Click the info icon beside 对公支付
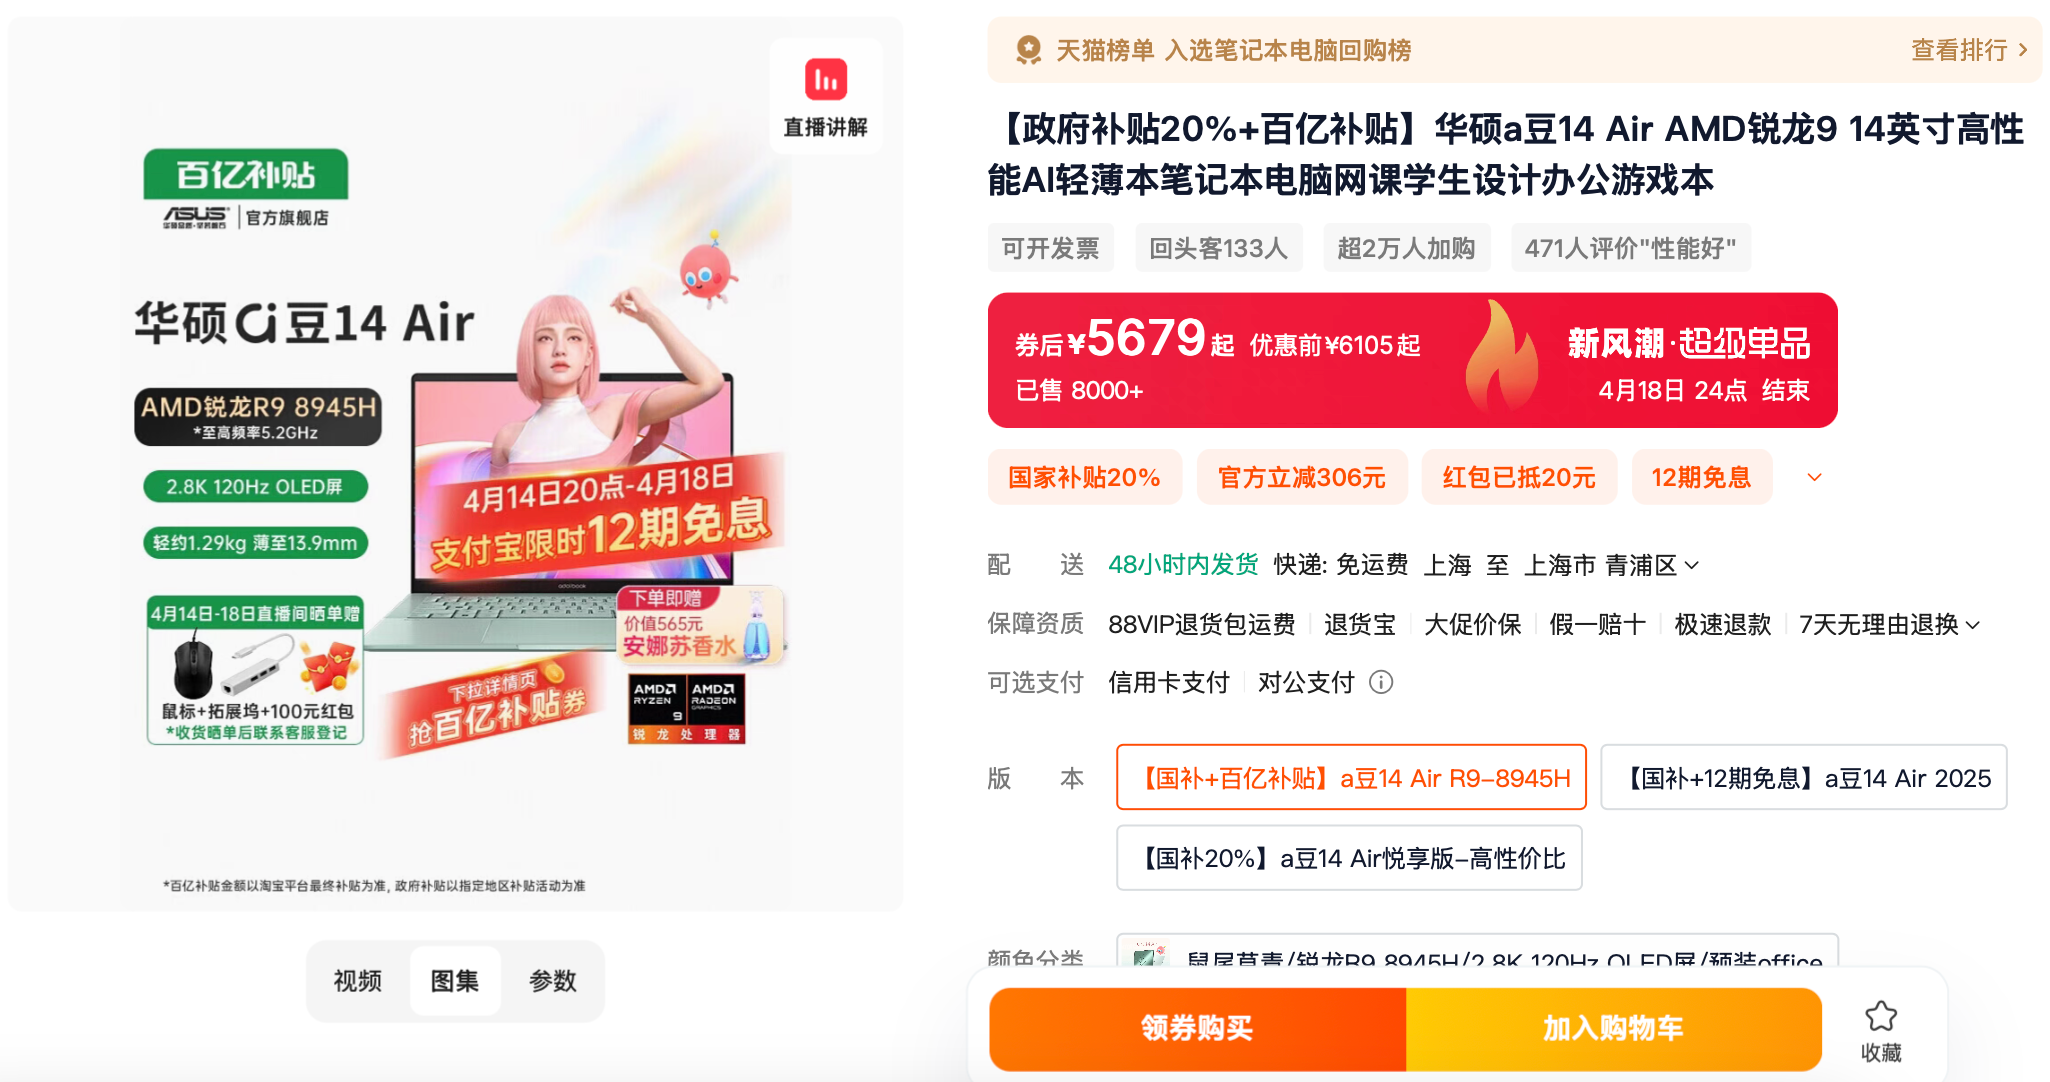 (x=1381, y=682)
